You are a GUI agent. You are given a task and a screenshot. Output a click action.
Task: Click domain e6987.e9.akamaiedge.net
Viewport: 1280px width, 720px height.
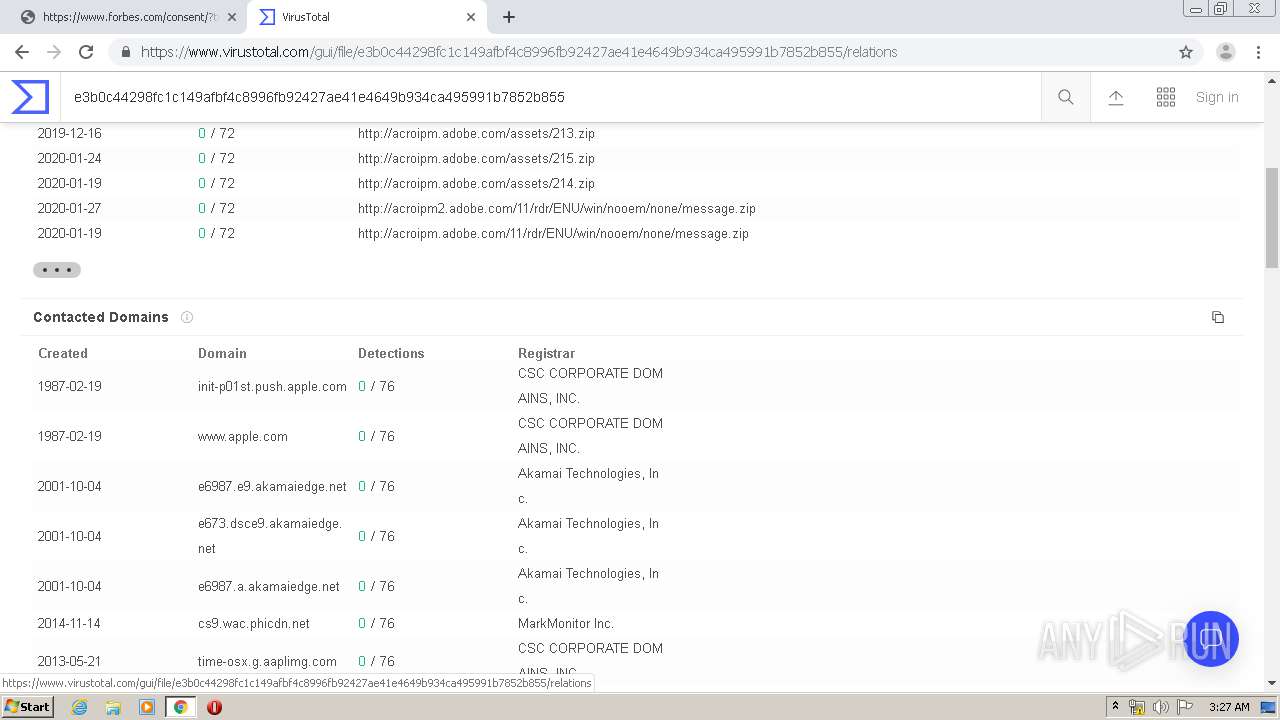272,486
